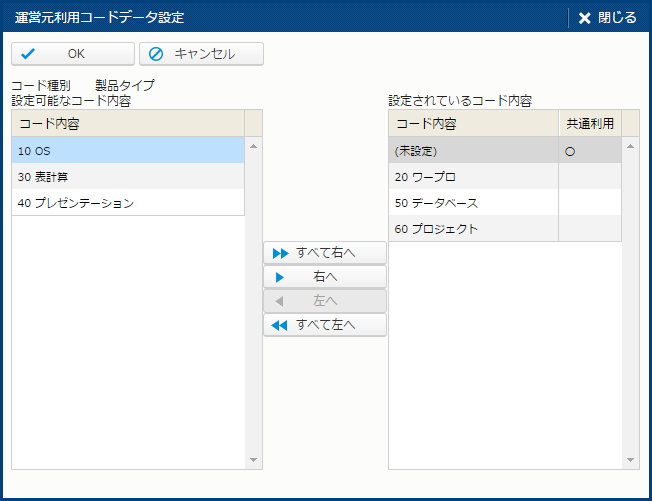
Task: Toggle 共通利用 circle for (未設定) row
Action: (570, 151)
